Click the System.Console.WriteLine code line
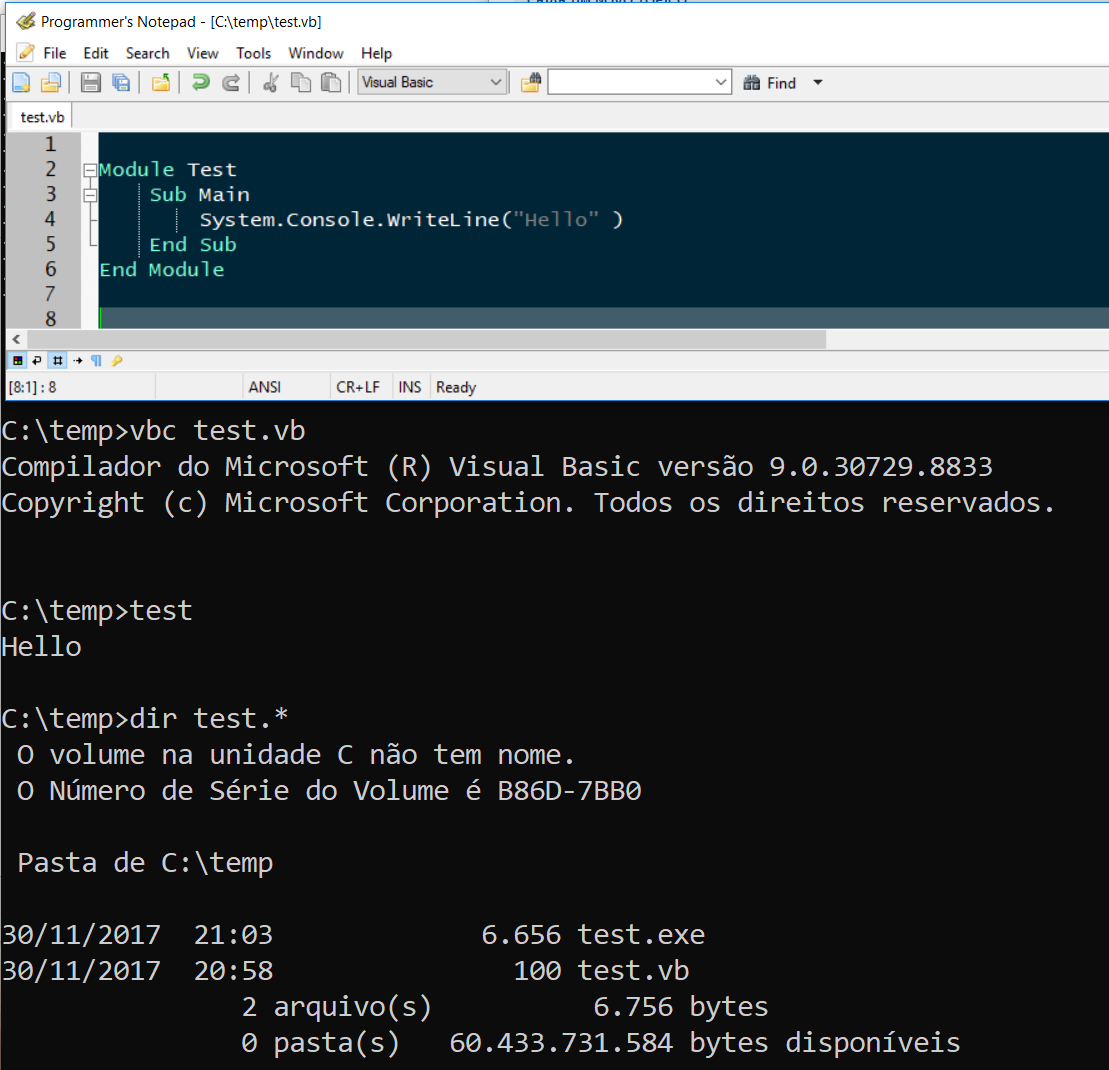Image resolution: width=1109 pixels, height=1070 pixels. click(x=411, y=220)
